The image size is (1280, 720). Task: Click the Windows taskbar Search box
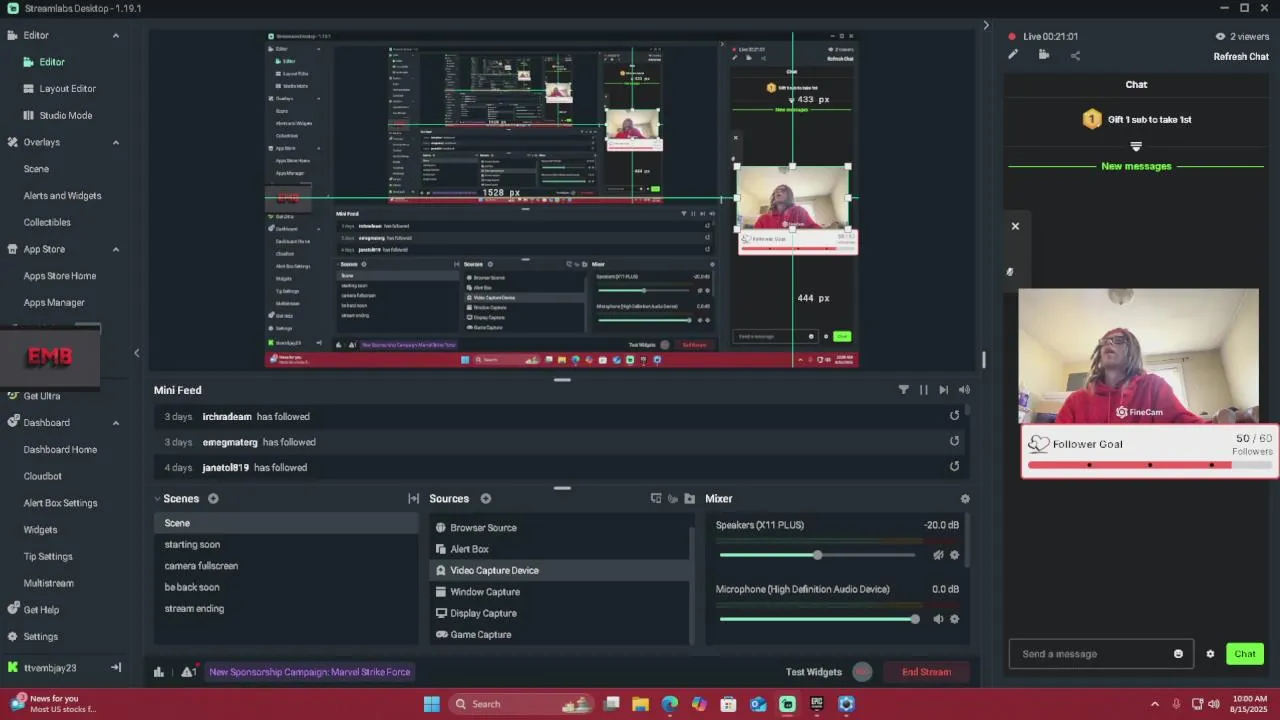(x=520, y=704)
